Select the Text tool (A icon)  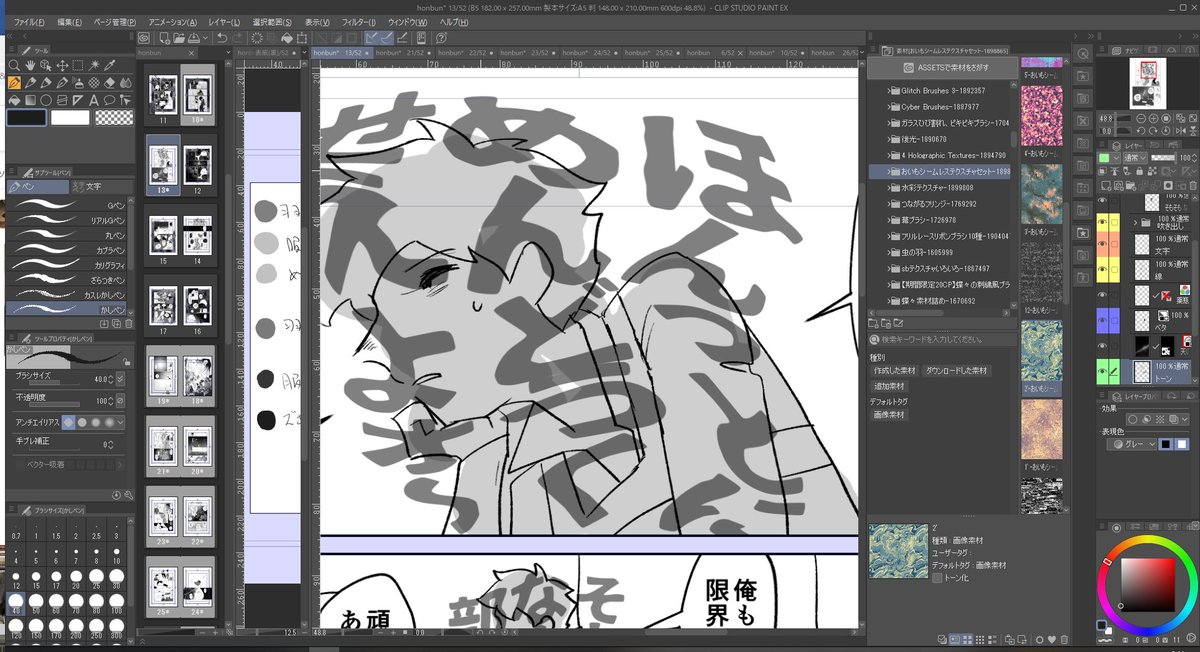[95, 99]
